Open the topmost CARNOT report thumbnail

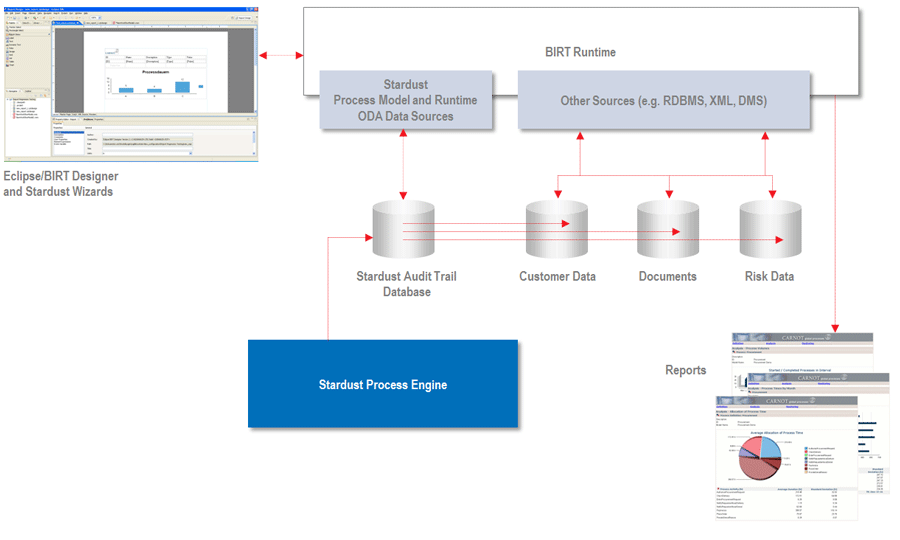point(802,351)
